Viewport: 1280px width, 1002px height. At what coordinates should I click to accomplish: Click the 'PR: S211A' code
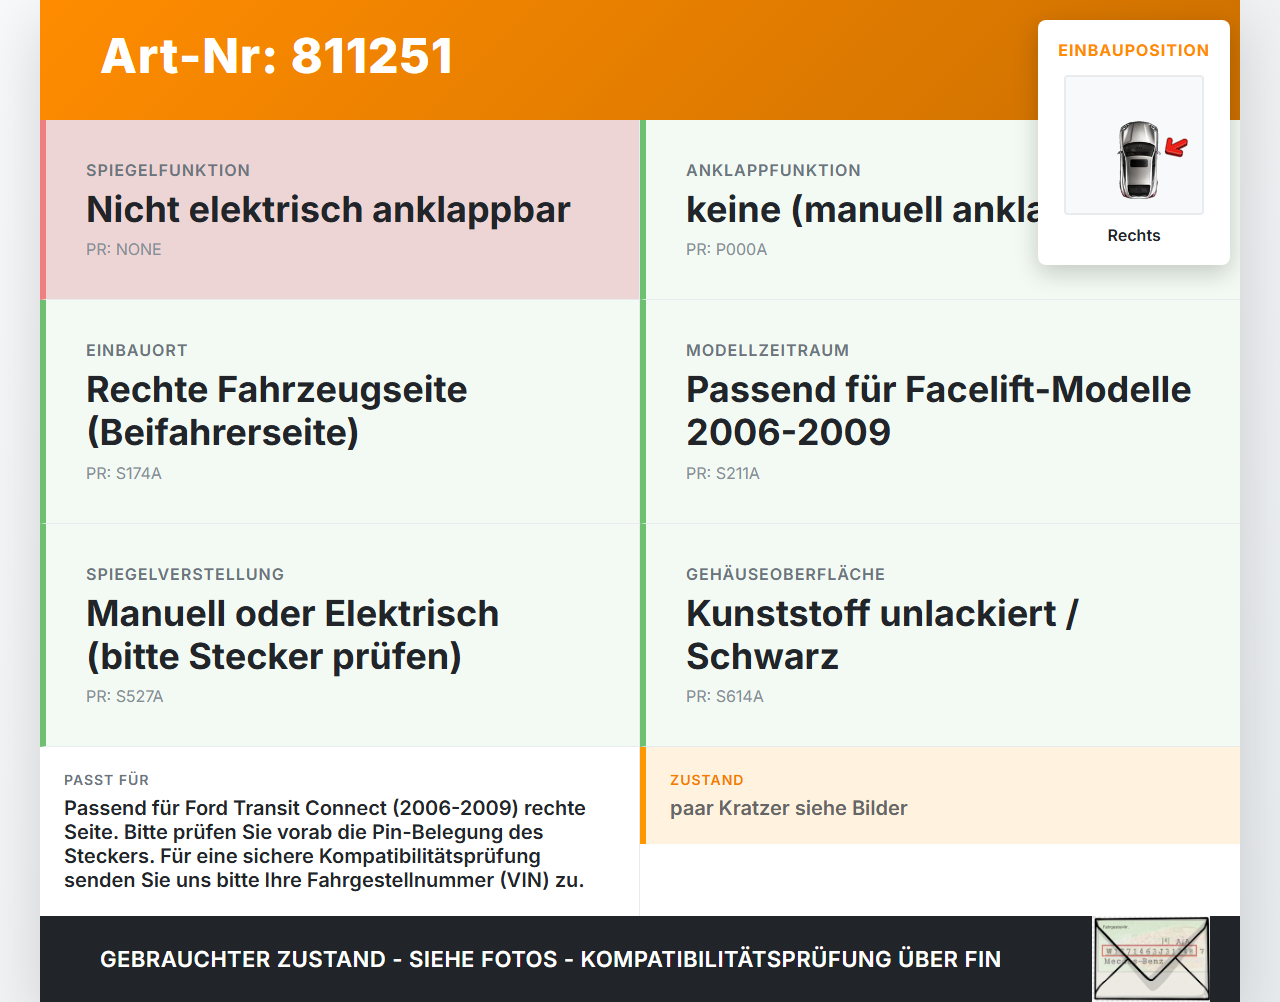click(723, 473)
